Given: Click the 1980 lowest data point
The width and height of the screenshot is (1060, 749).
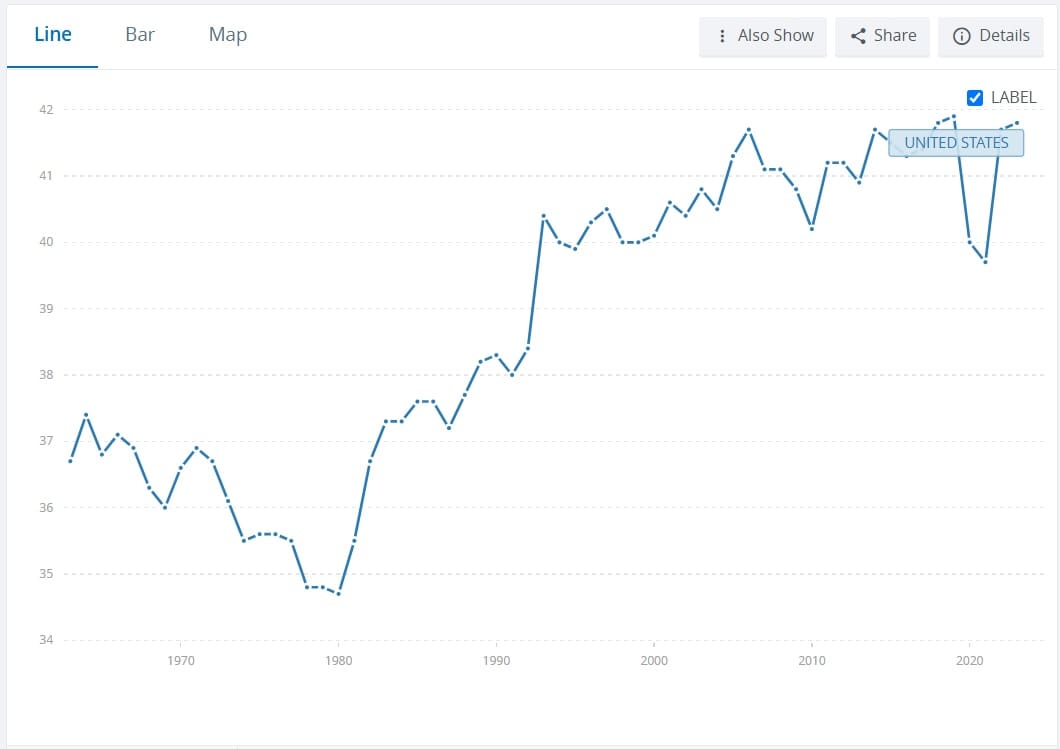Looking at the screenshot, I should 339,594.
